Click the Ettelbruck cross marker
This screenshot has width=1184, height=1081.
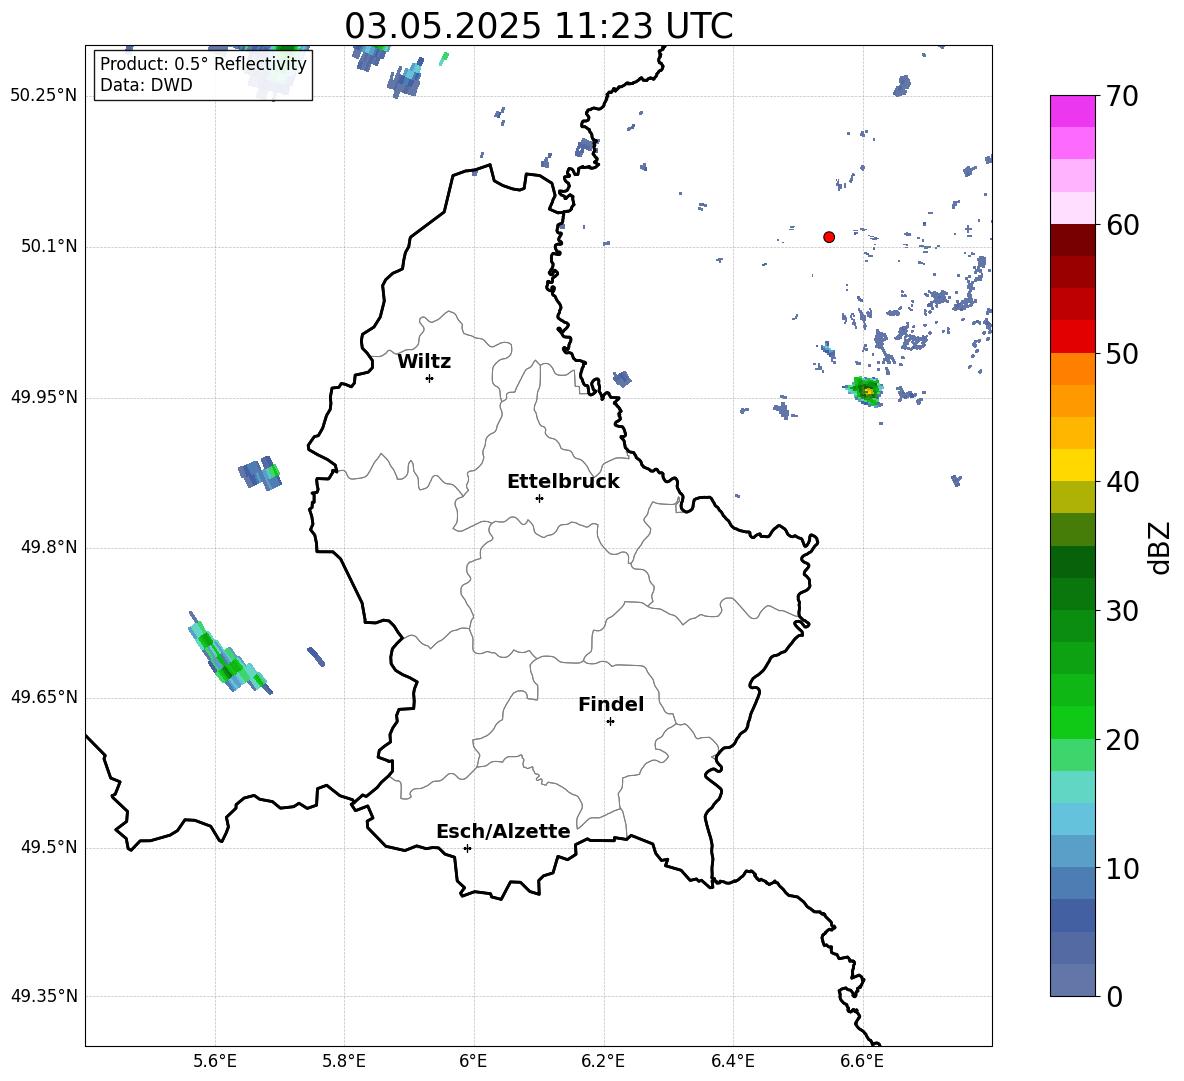tap(539, 498)
